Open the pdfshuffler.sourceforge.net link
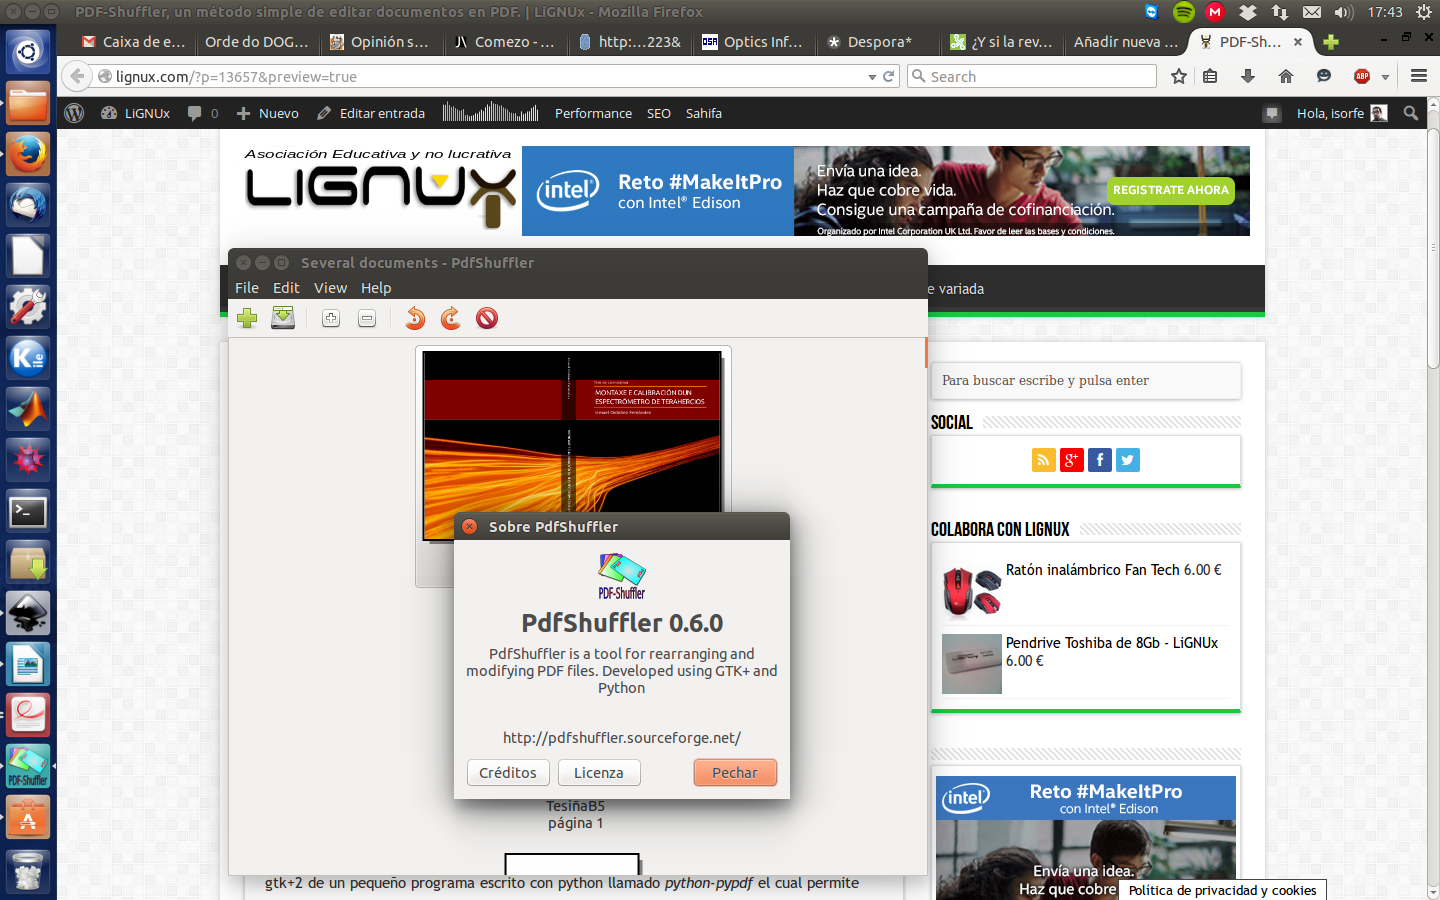This screenshot has height=900, width=1440. pyautogui.click(x=622, y=738)
